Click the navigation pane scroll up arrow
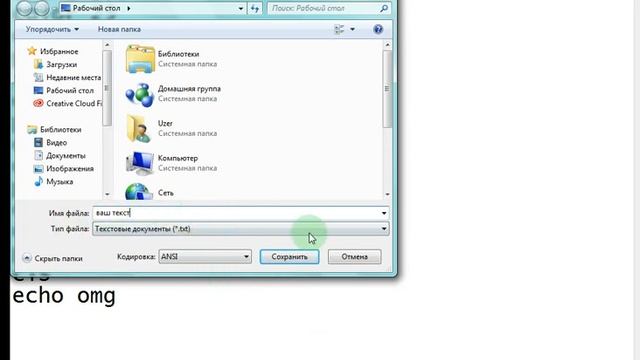The width and height of the screenshot is (640, 360). (107, 45)
